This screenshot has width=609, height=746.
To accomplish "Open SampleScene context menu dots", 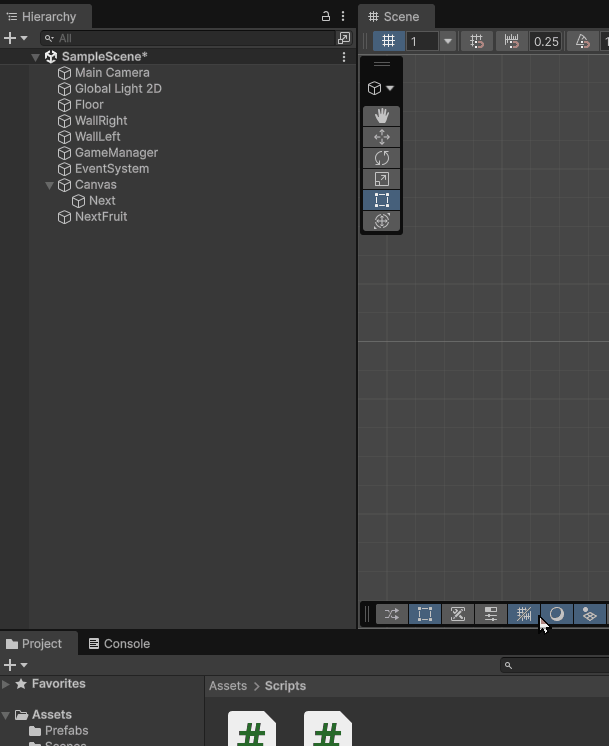I will pyautogui.click(x=344, y=57).
